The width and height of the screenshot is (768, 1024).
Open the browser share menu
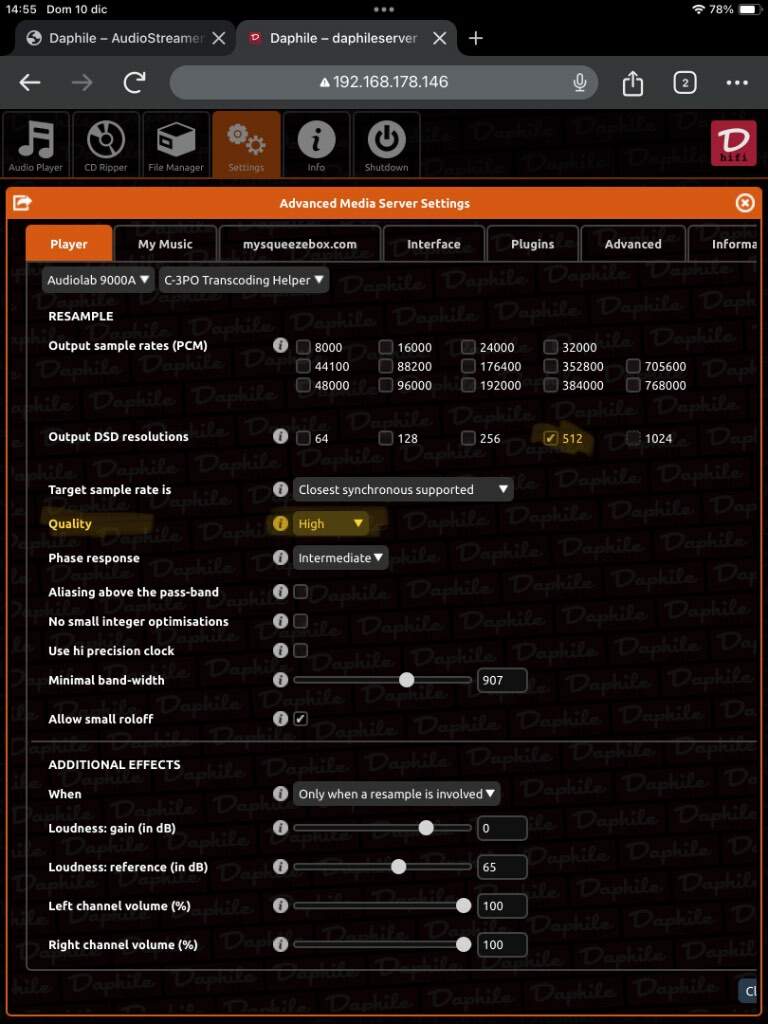(x=632, y=82)
